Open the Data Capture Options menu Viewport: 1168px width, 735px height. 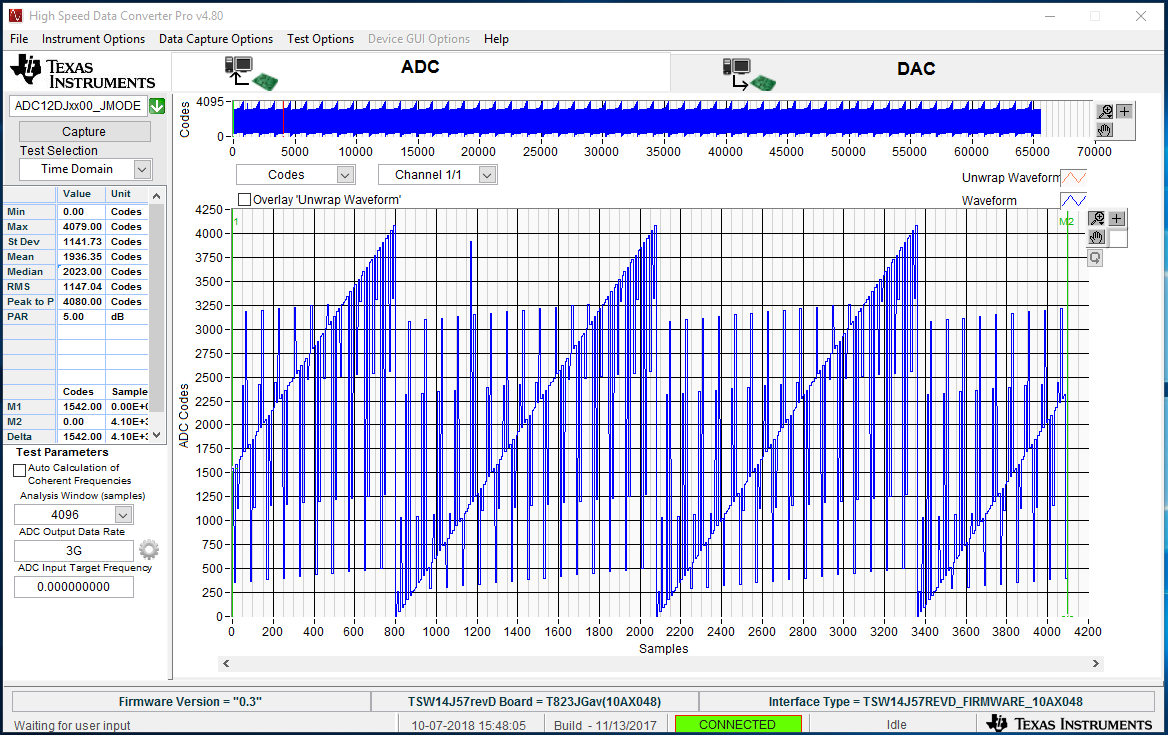pyautogui.click(x=216, y=39)
